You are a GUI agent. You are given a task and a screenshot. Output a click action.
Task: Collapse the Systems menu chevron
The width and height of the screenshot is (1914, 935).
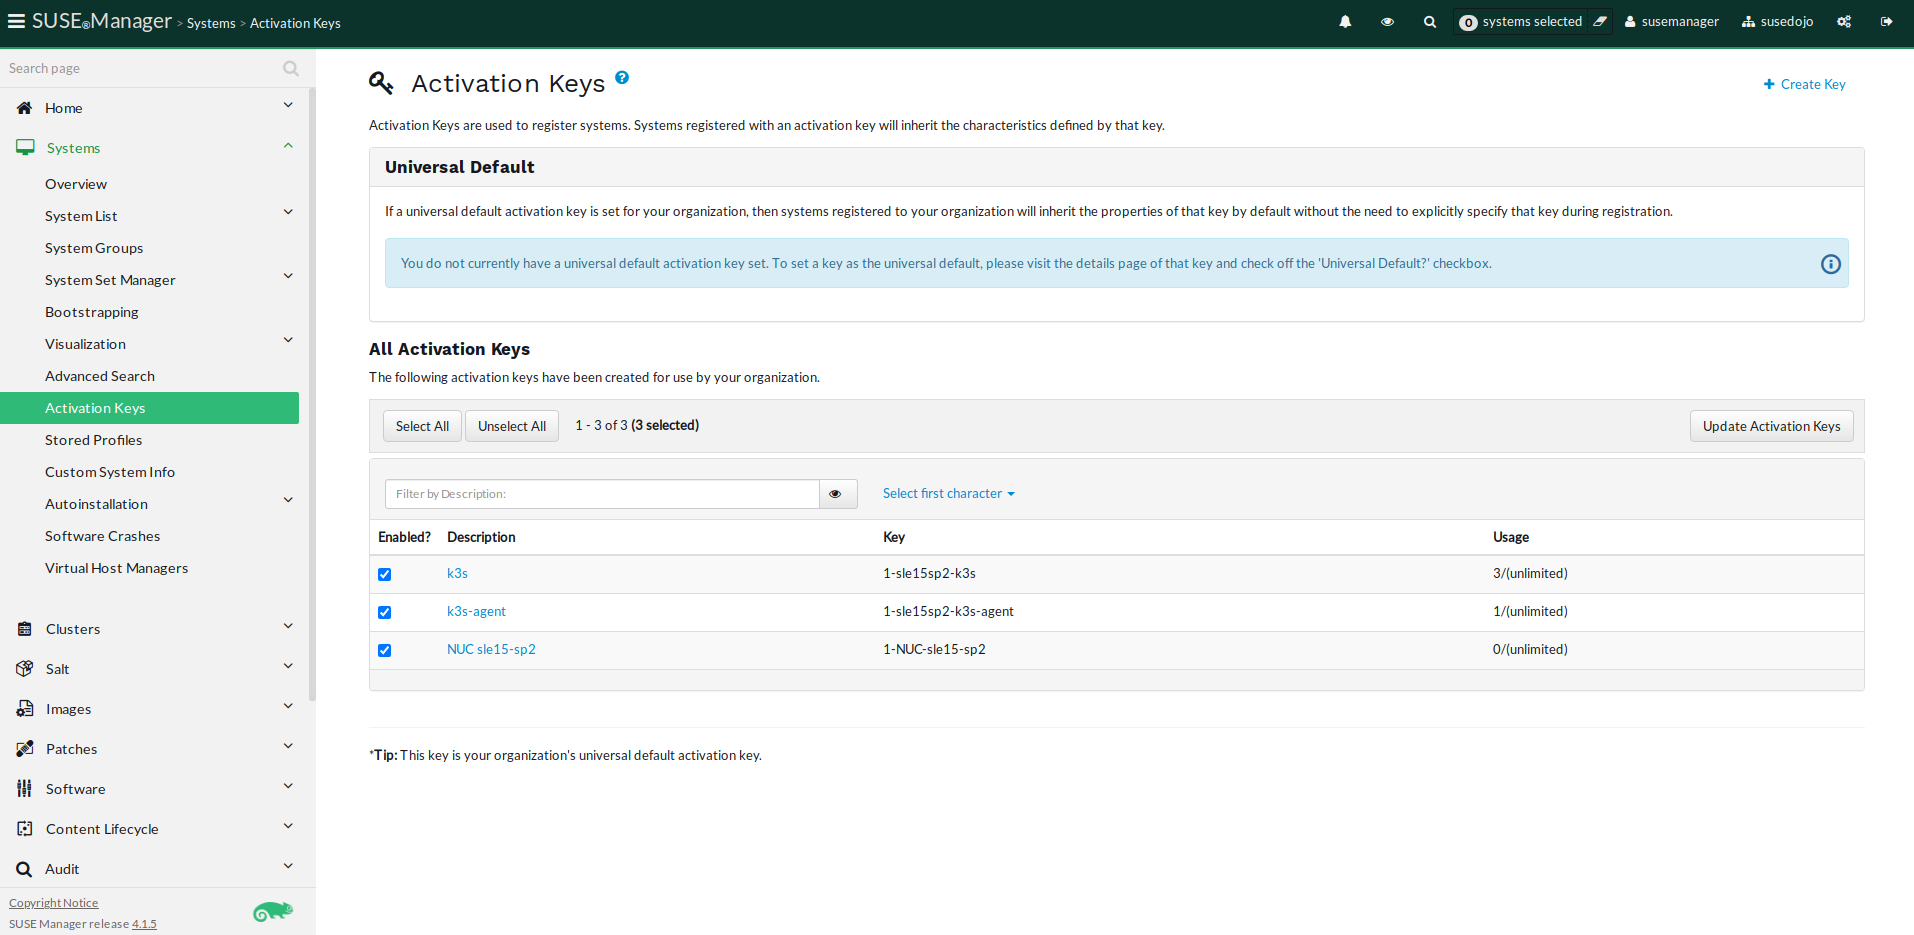click(x=288, y=146)
